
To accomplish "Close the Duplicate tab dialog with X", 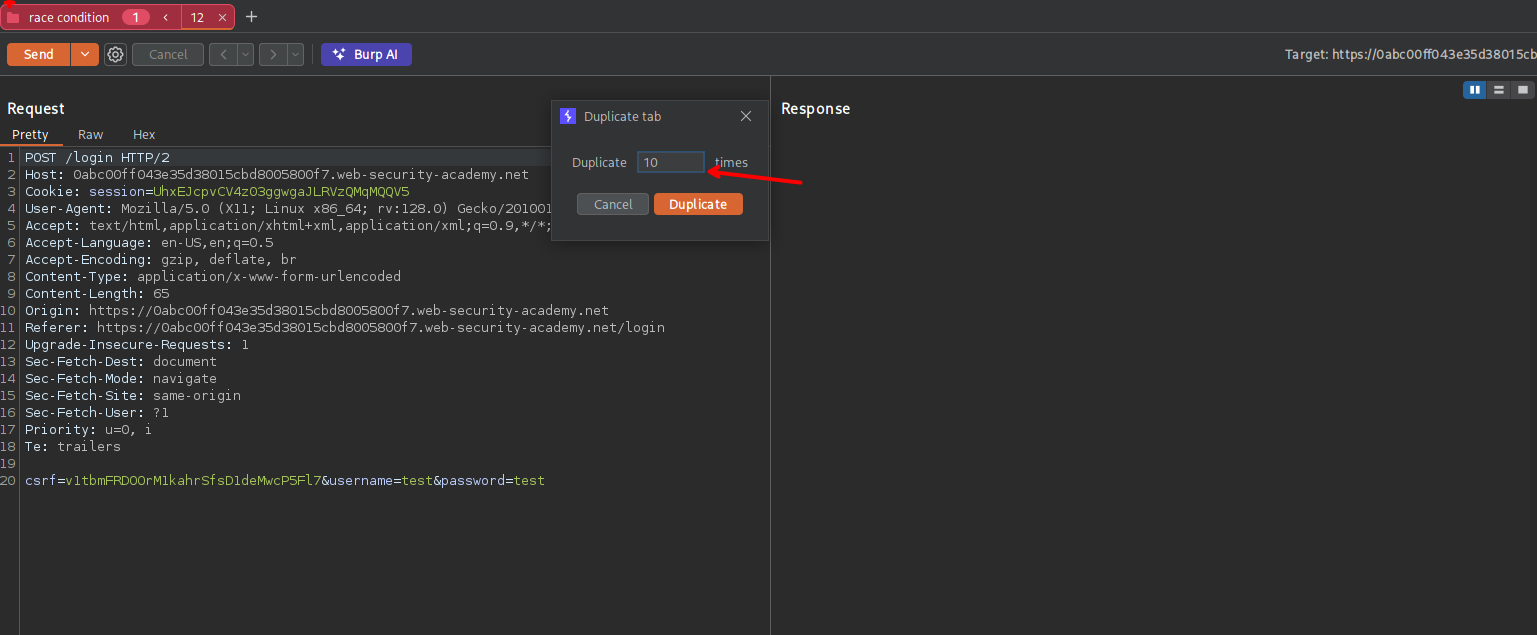I will click(x=746, y=117).
